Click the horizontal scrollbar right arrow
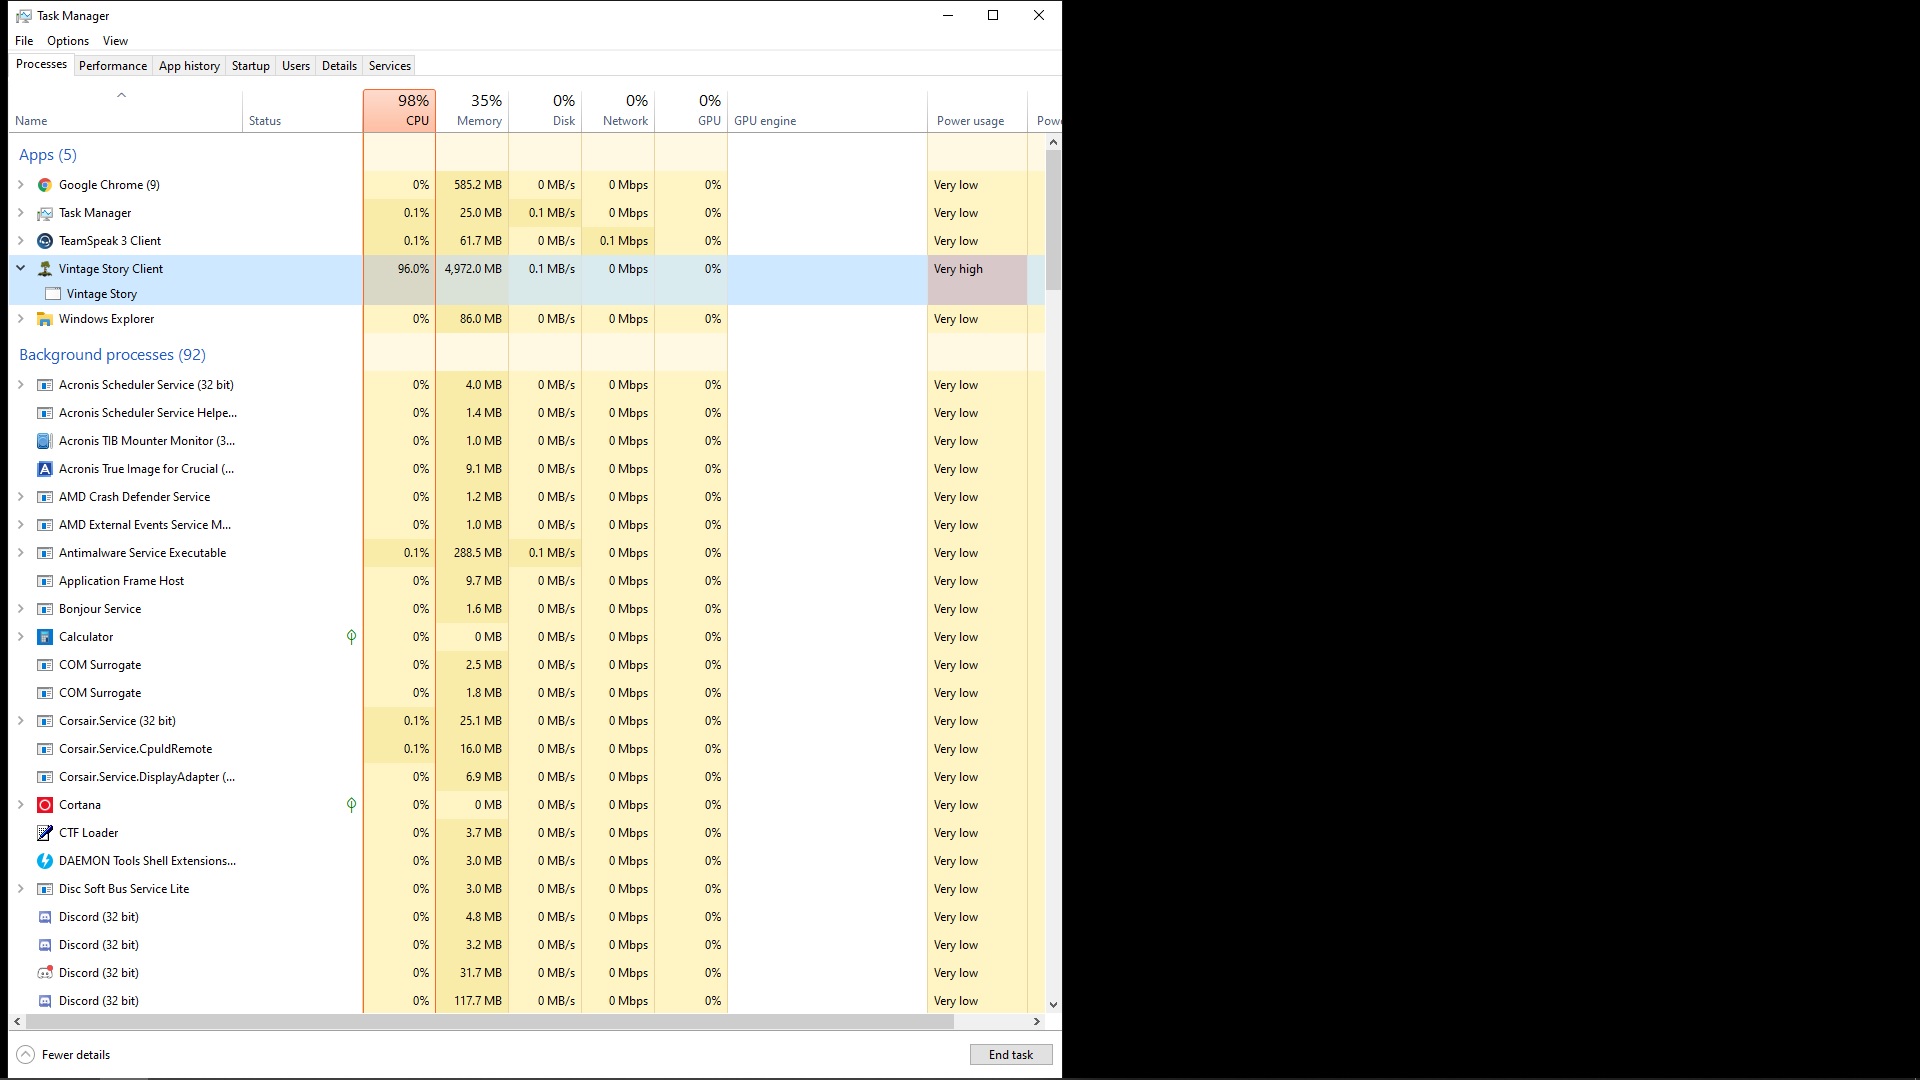 tap(1036, 1022)
